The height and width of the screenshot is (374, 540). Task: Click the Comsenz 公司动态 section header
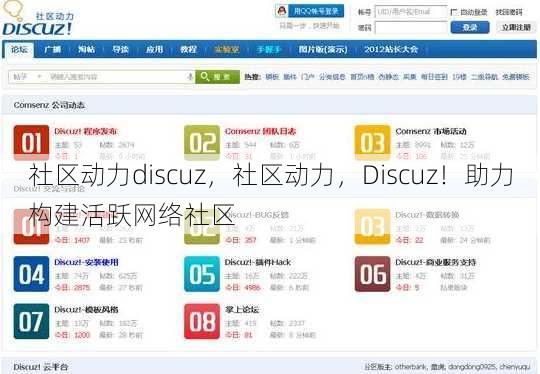click(49, 105)
